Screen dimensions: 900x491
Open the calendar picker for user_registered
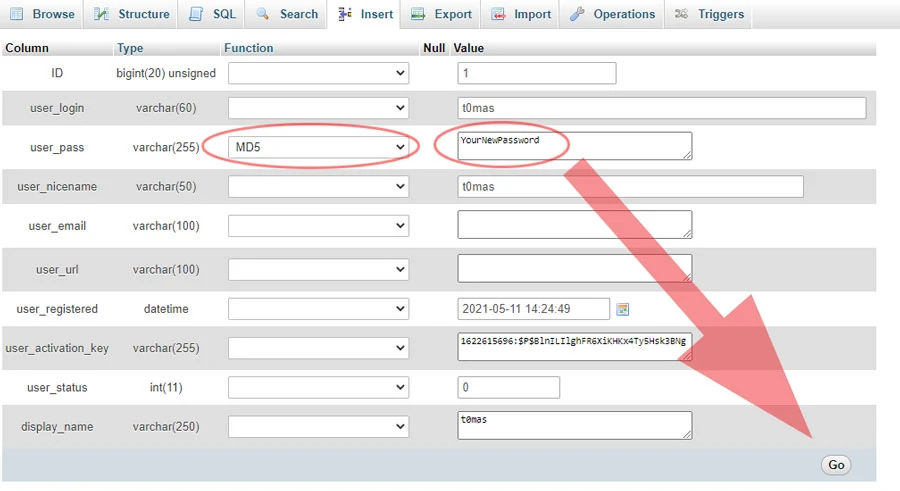pos(623,310)
